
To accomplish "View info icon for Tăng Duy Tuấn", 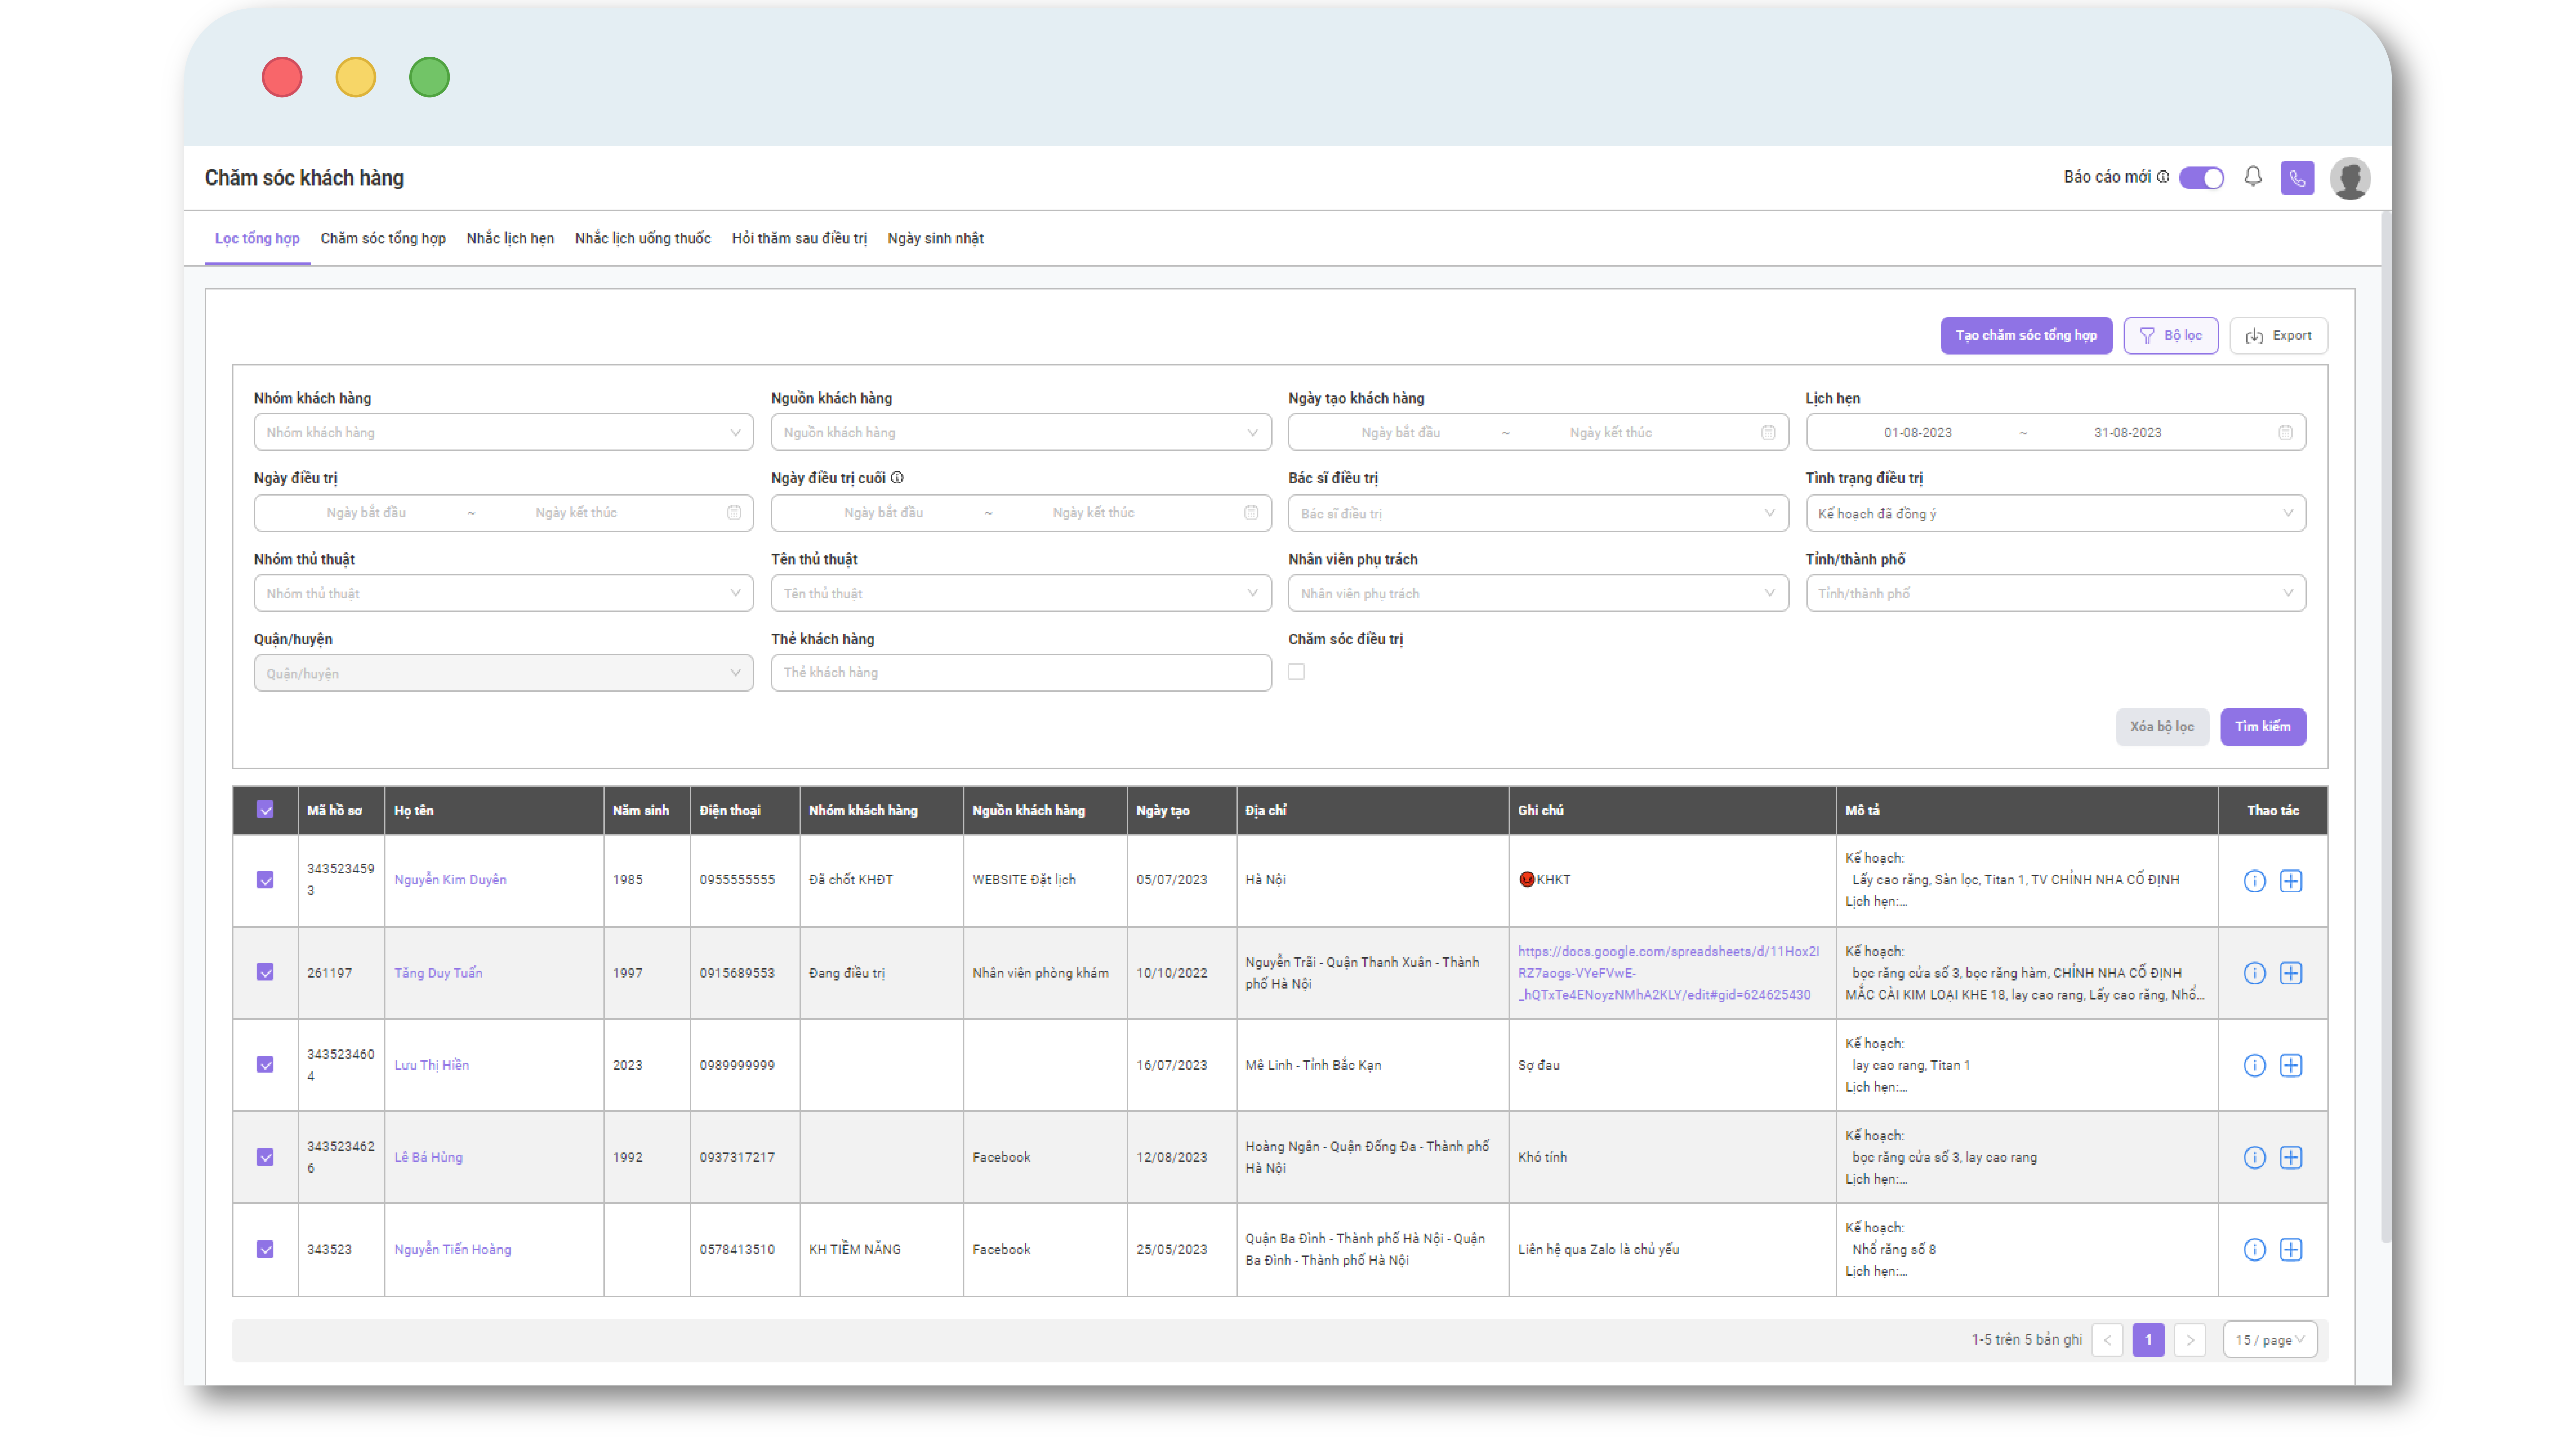I will (x=2254, y=973).
